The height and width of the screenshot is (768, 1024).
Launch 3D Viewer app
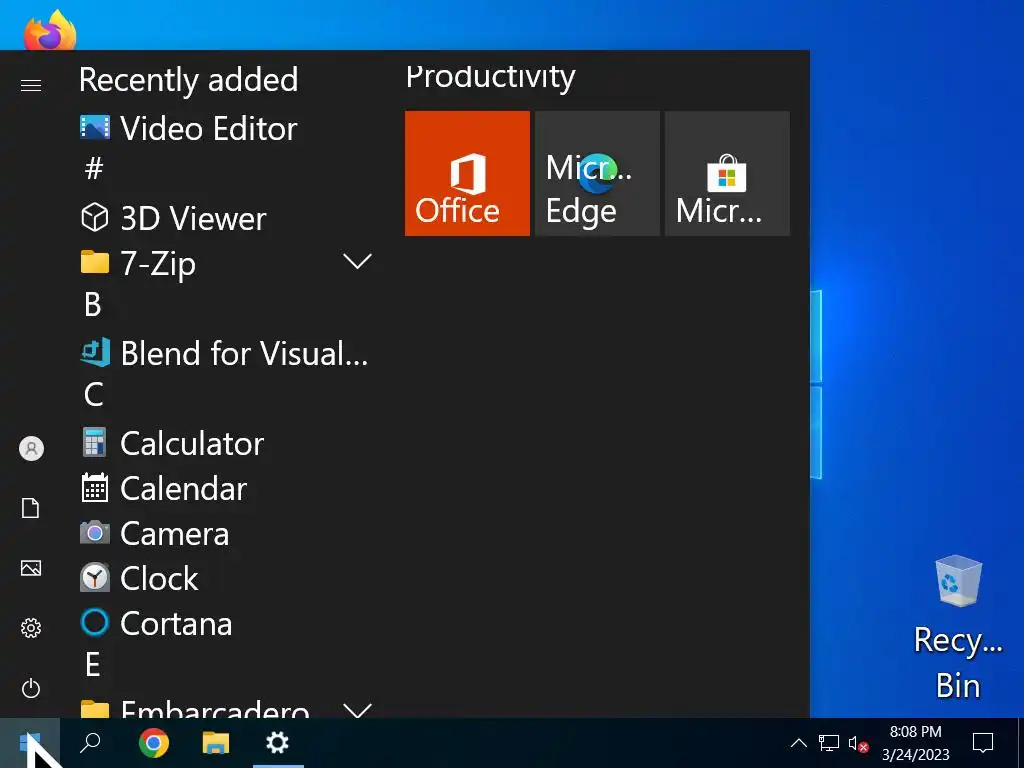(225, 217)
